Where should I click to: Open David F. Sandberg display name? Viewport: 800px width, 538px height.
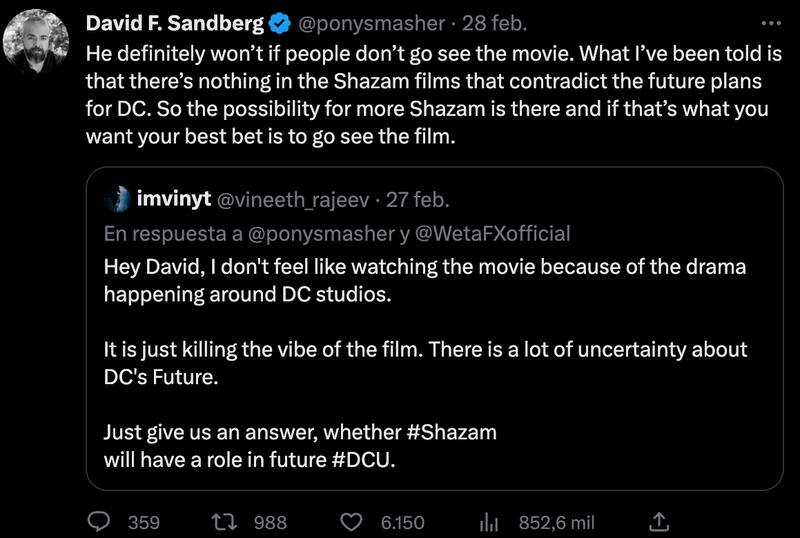174,23
